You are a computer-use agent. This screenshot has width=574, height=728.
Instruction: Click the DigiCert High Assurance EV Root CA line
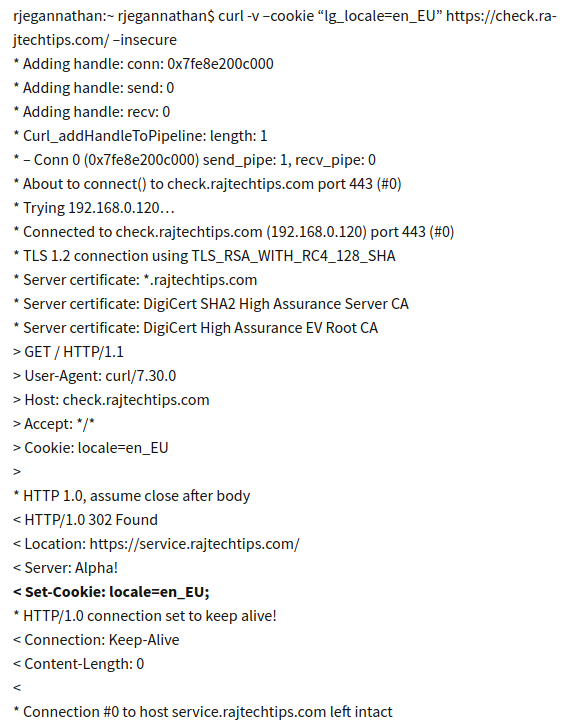196,328
